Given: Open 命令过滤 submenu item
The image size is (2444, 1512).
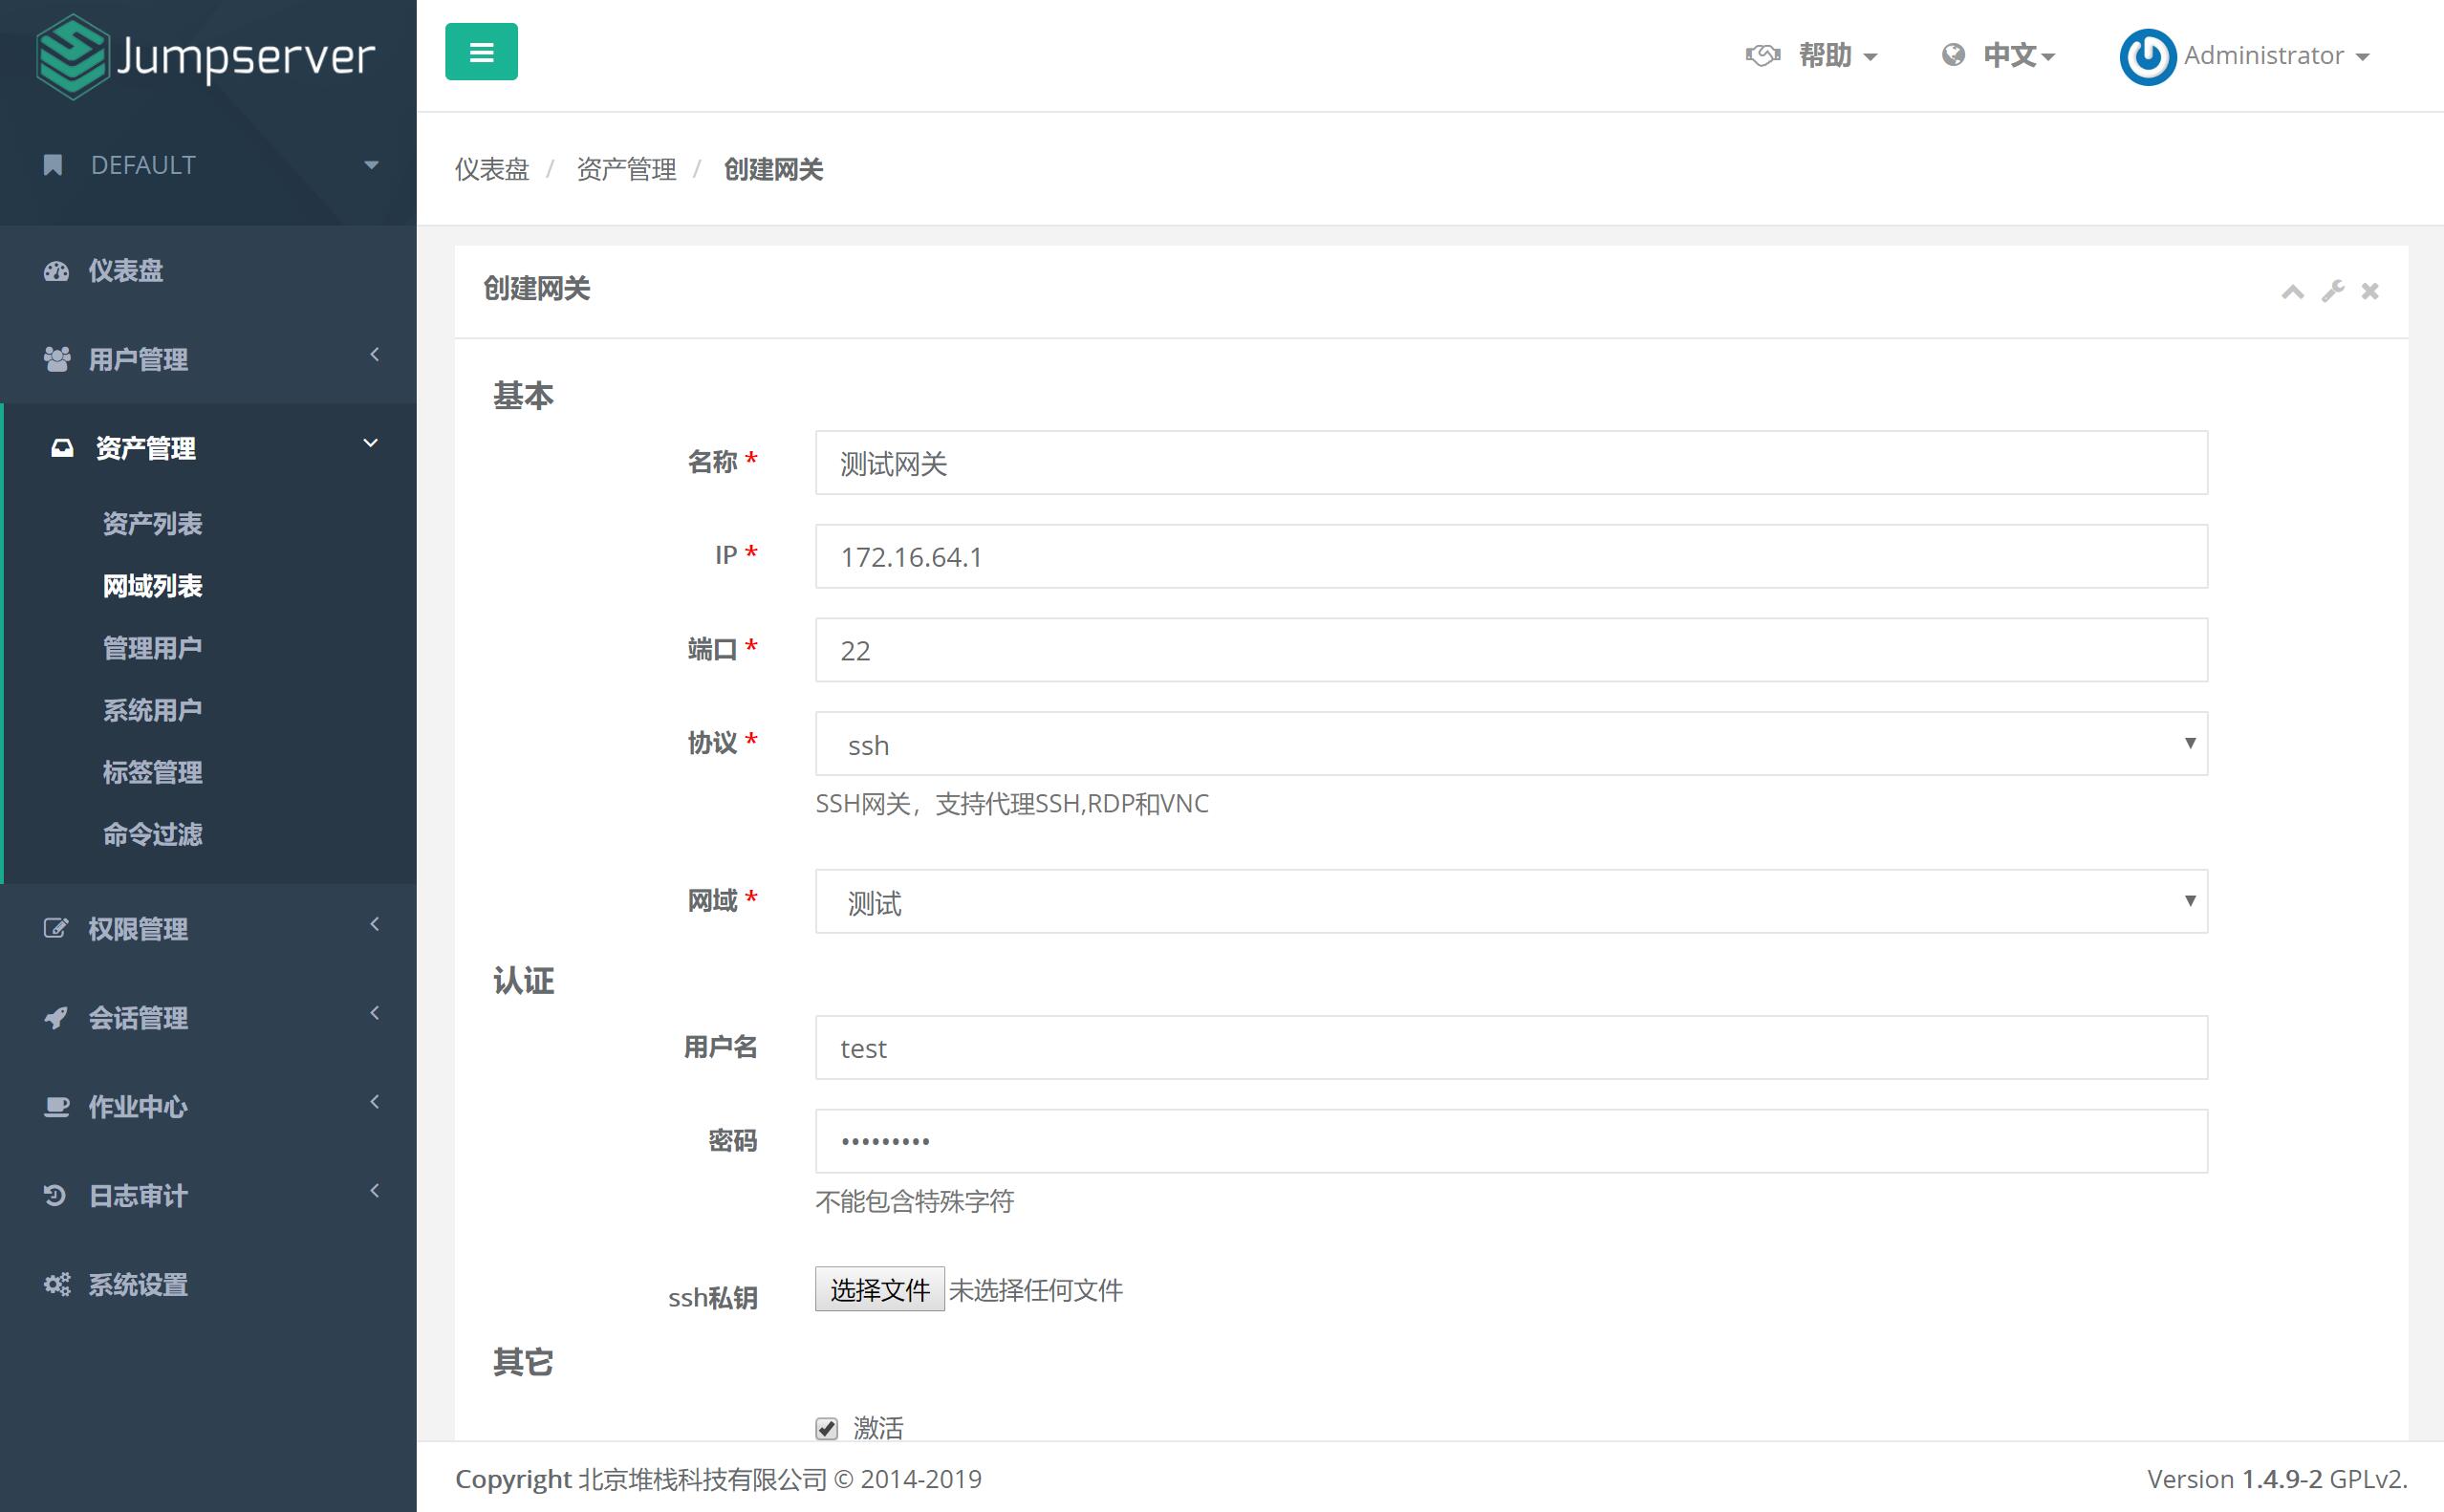Looking at the screenshot, I should point(152,834).
